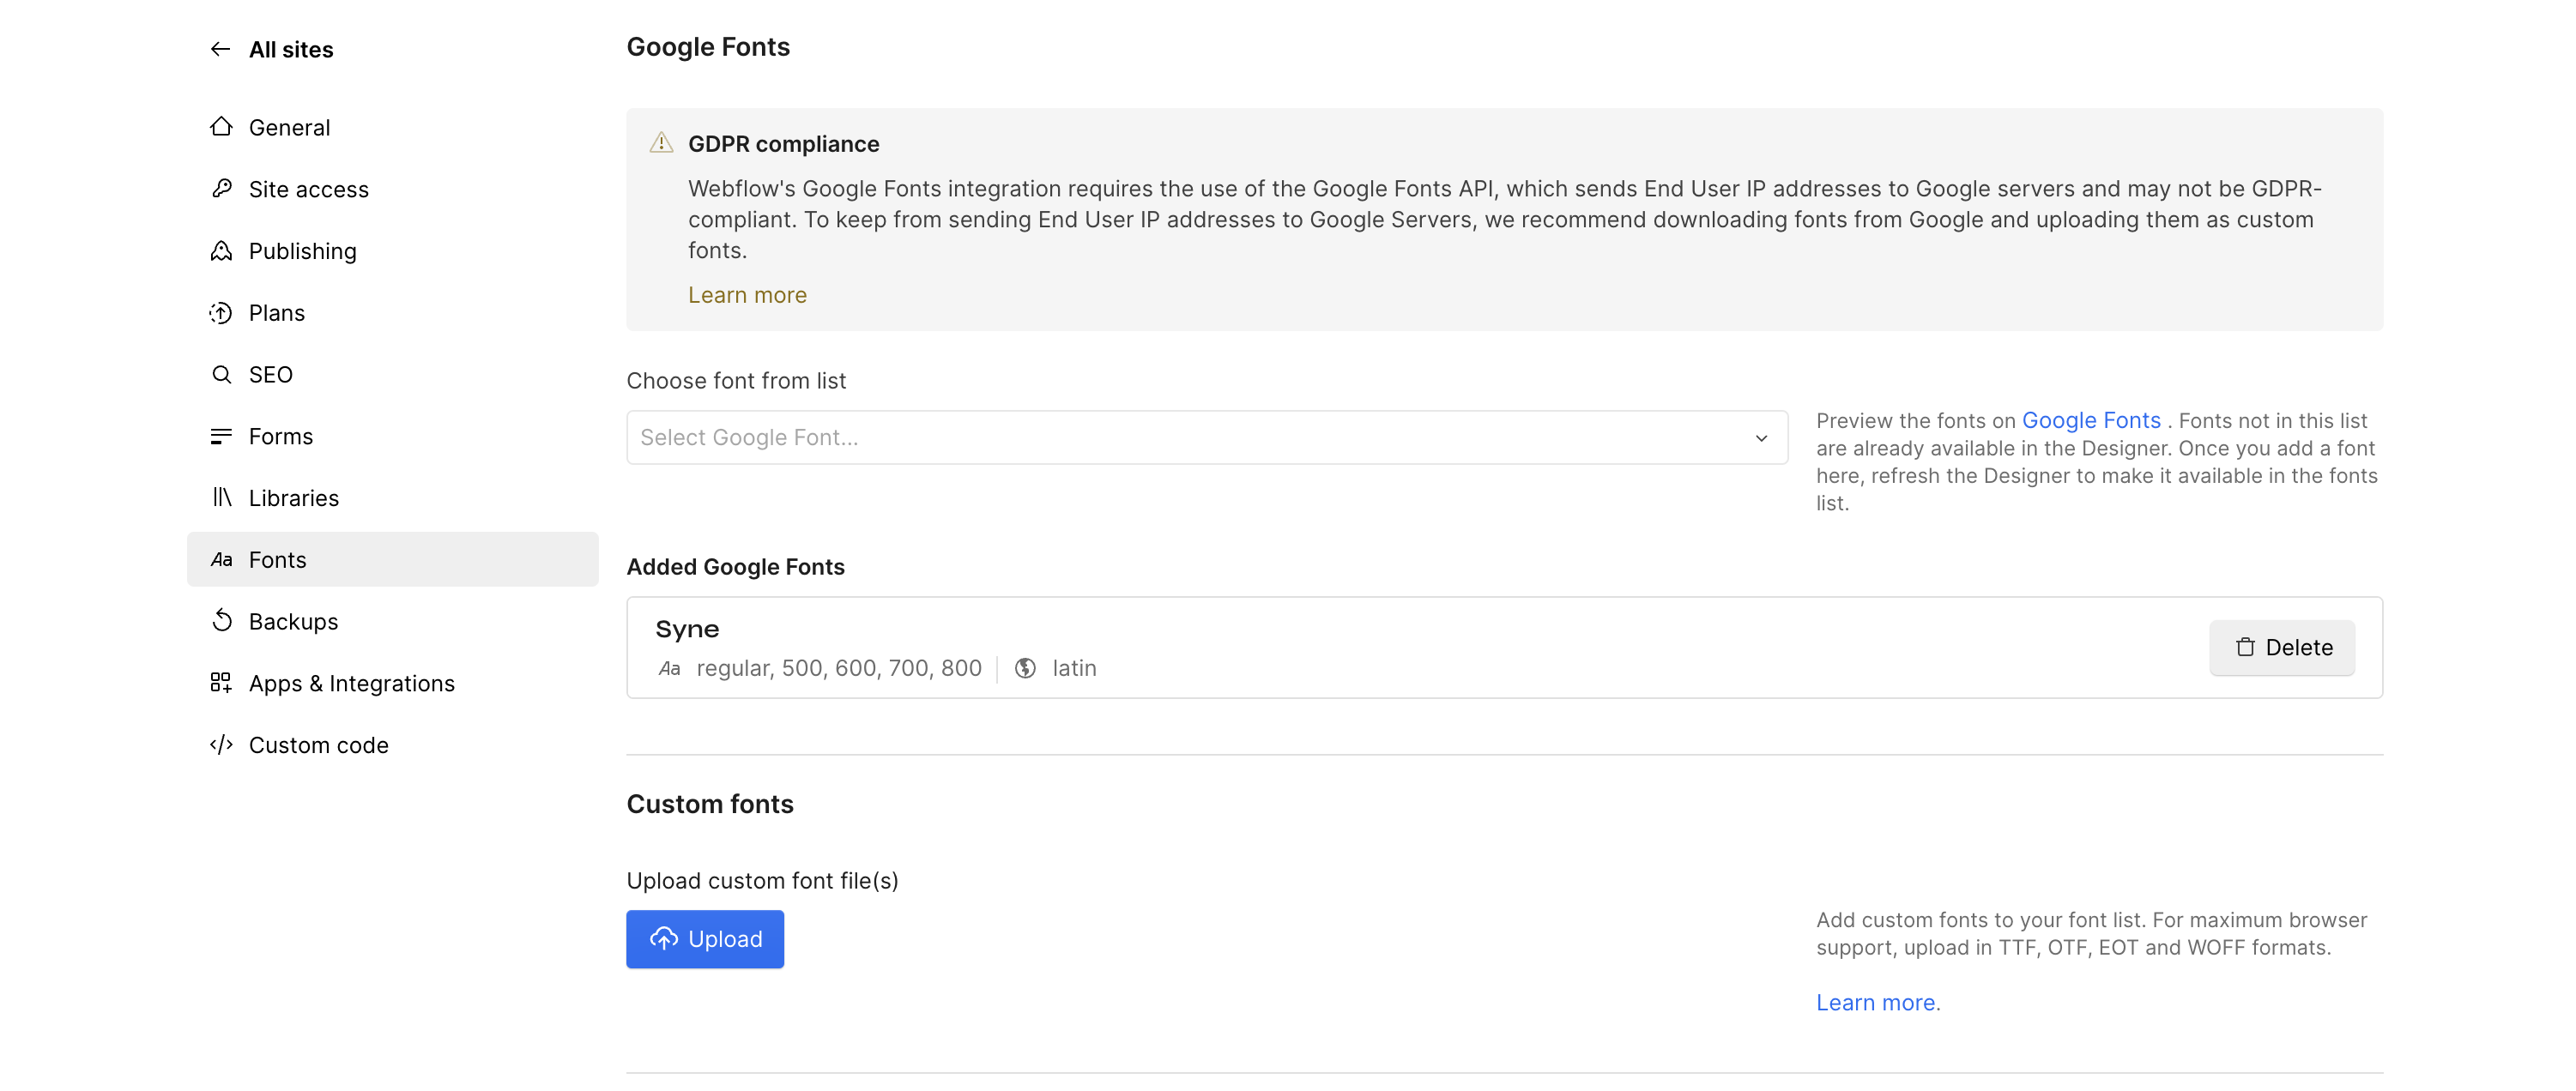Screen dimensions: 2576x1091
Task: Click the Backups restore icon
Action: 221,621
